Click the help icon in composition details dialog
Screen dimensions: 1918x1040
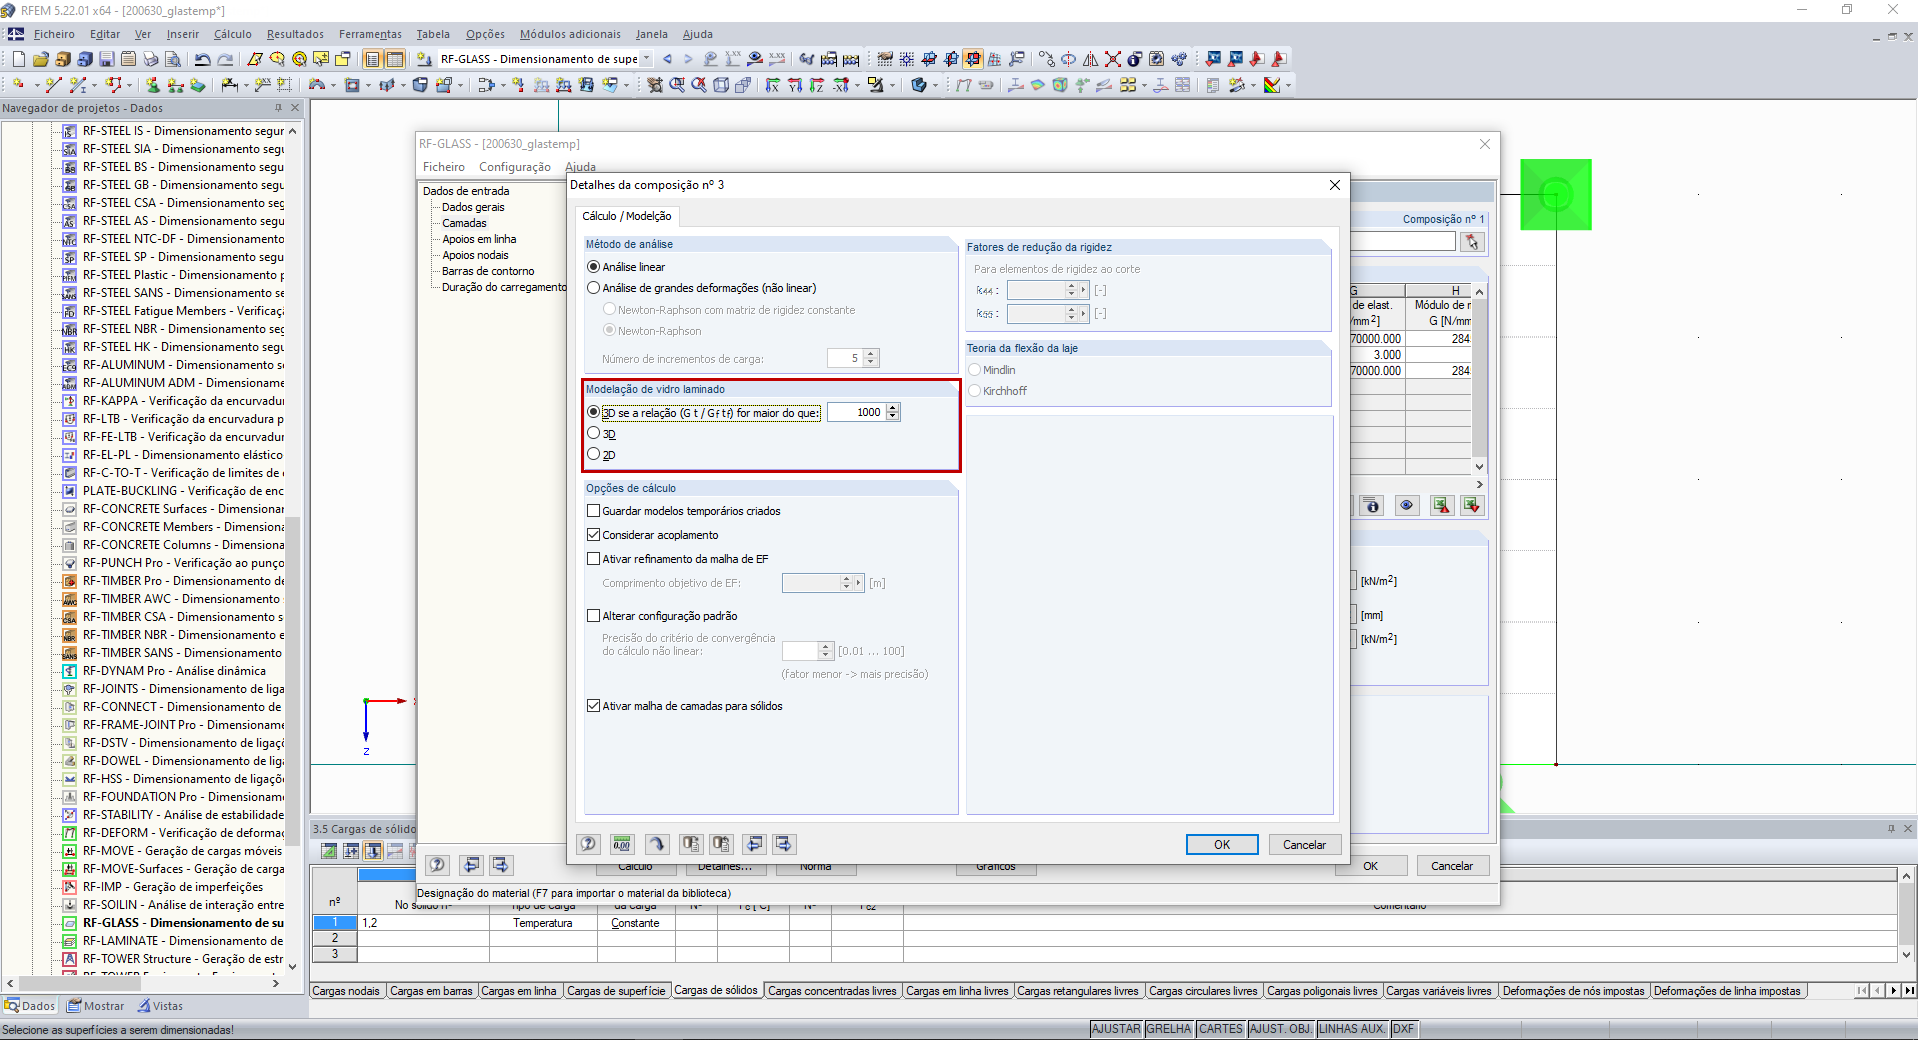click(x=589, y=844)
